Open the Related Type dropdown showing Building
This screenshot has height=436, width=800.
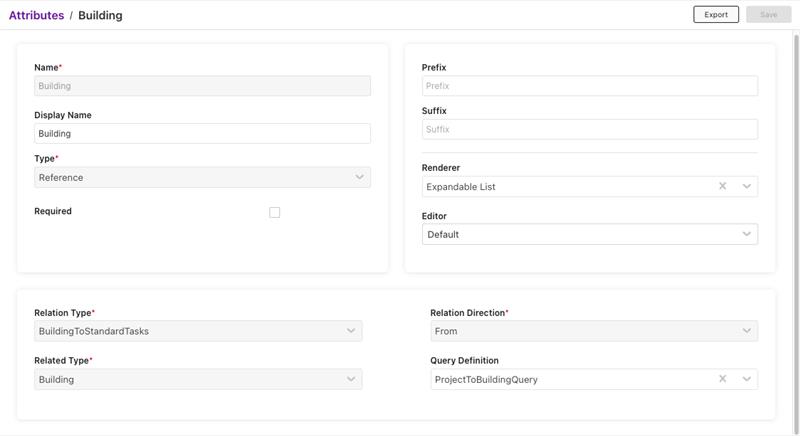[198, 379]
